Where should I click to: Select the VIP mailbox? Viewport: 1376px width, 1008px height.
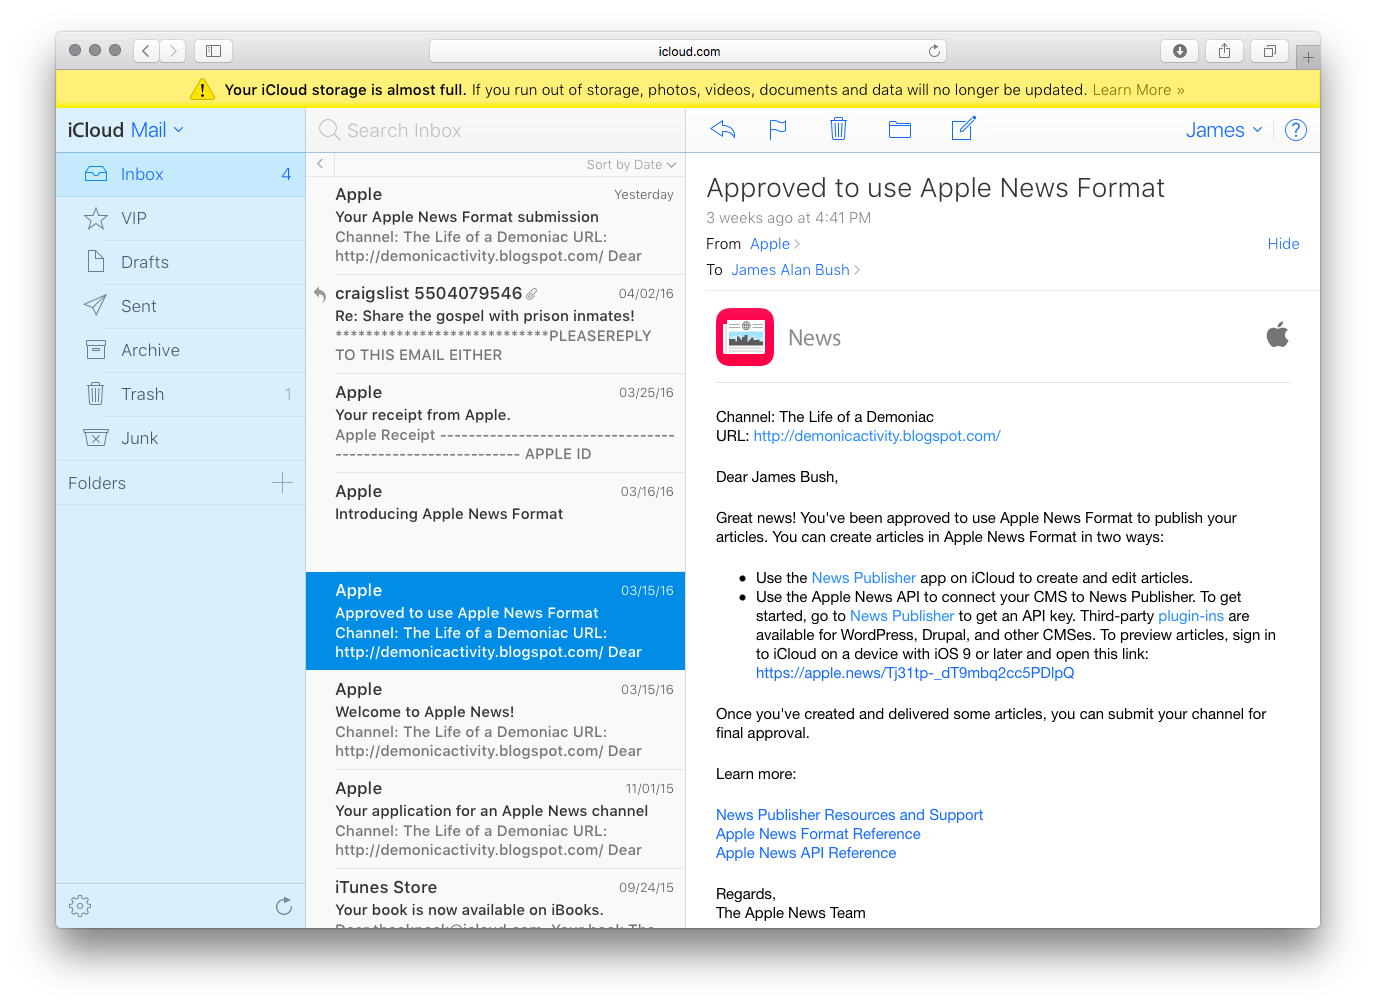pyautogui.click(x=180, y=218)
